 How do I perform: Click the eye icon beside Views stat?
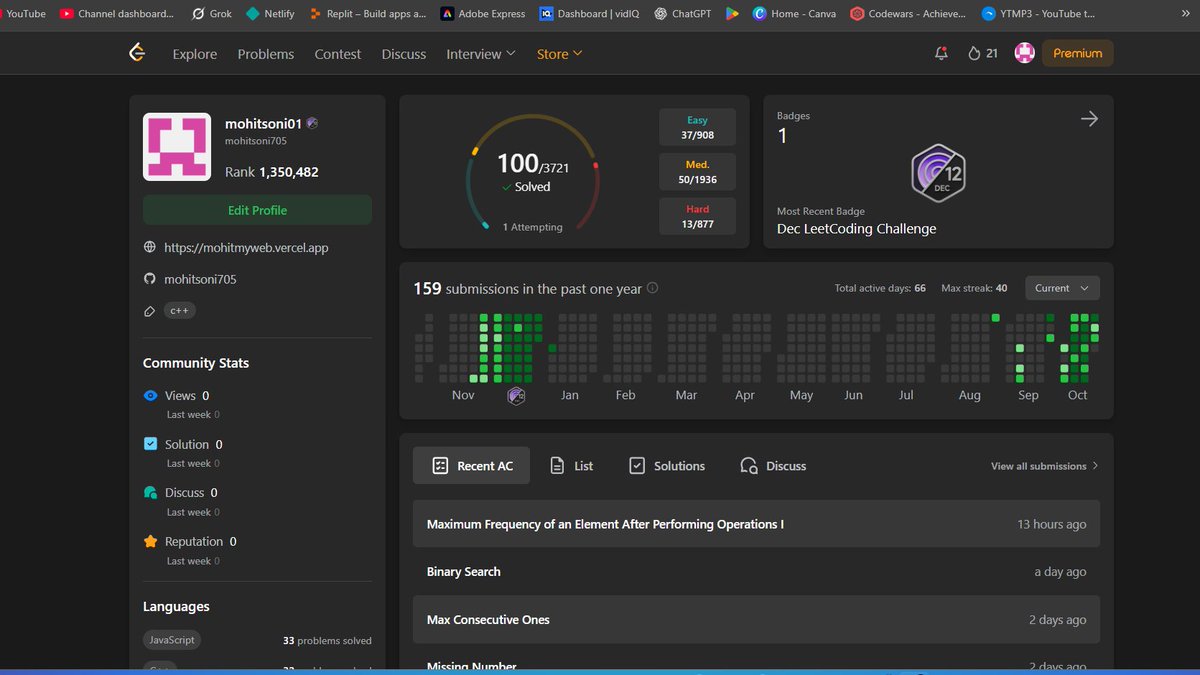(x=150, y=395)
